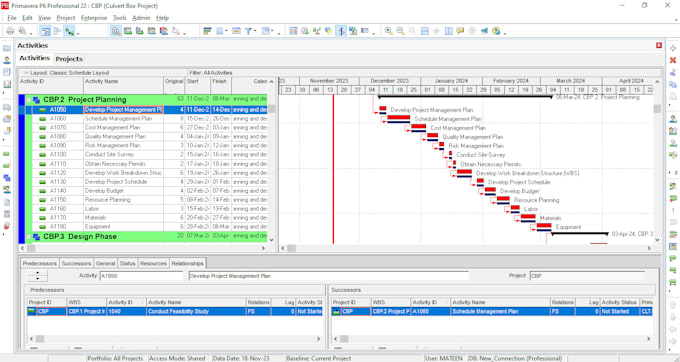Image resolution: width=680 pixels, height=362 pixels.
Task: Click the Trace Logic toolbar icon
Action: (x=176, y=31)
